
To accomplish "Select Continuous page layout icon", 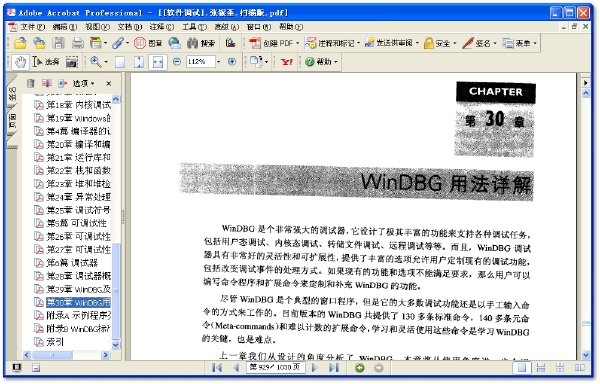I will click(541, 368).
